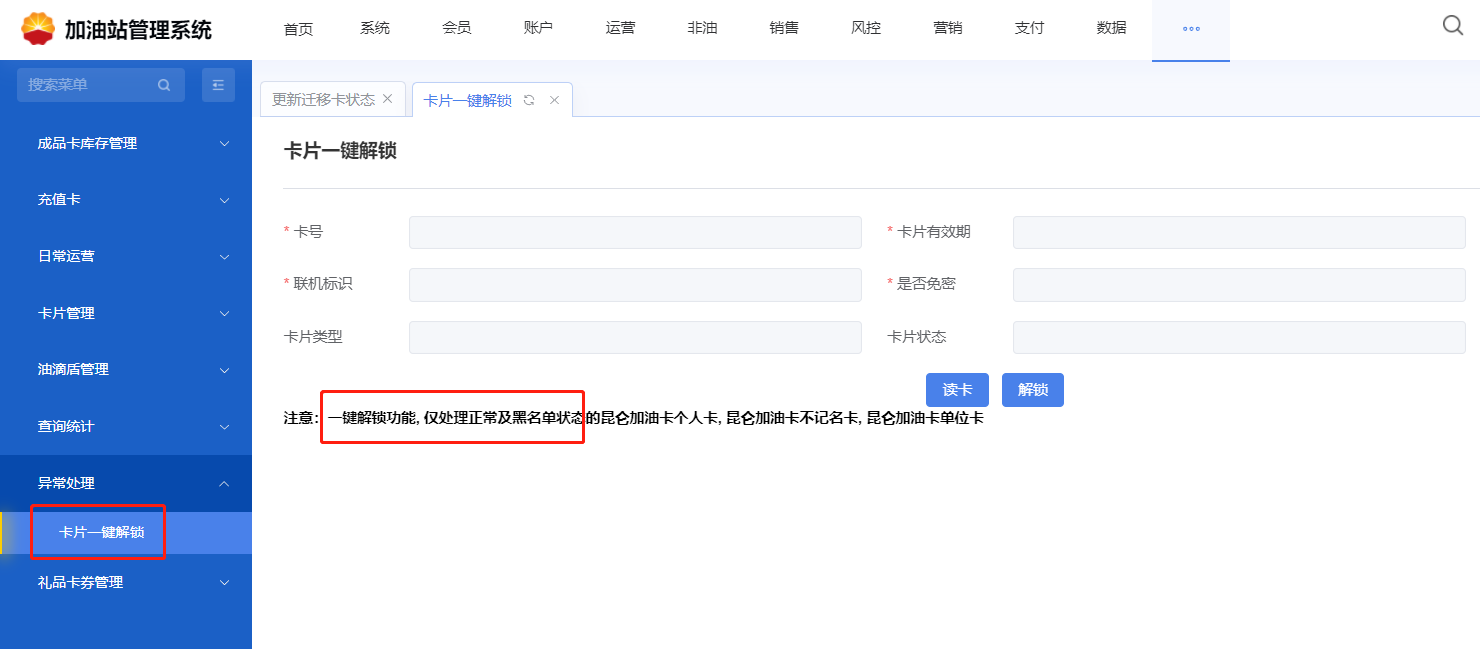Click the refresh icon on 卡片一键解锁 tab
1480x649 pixels.
point(529,100)
